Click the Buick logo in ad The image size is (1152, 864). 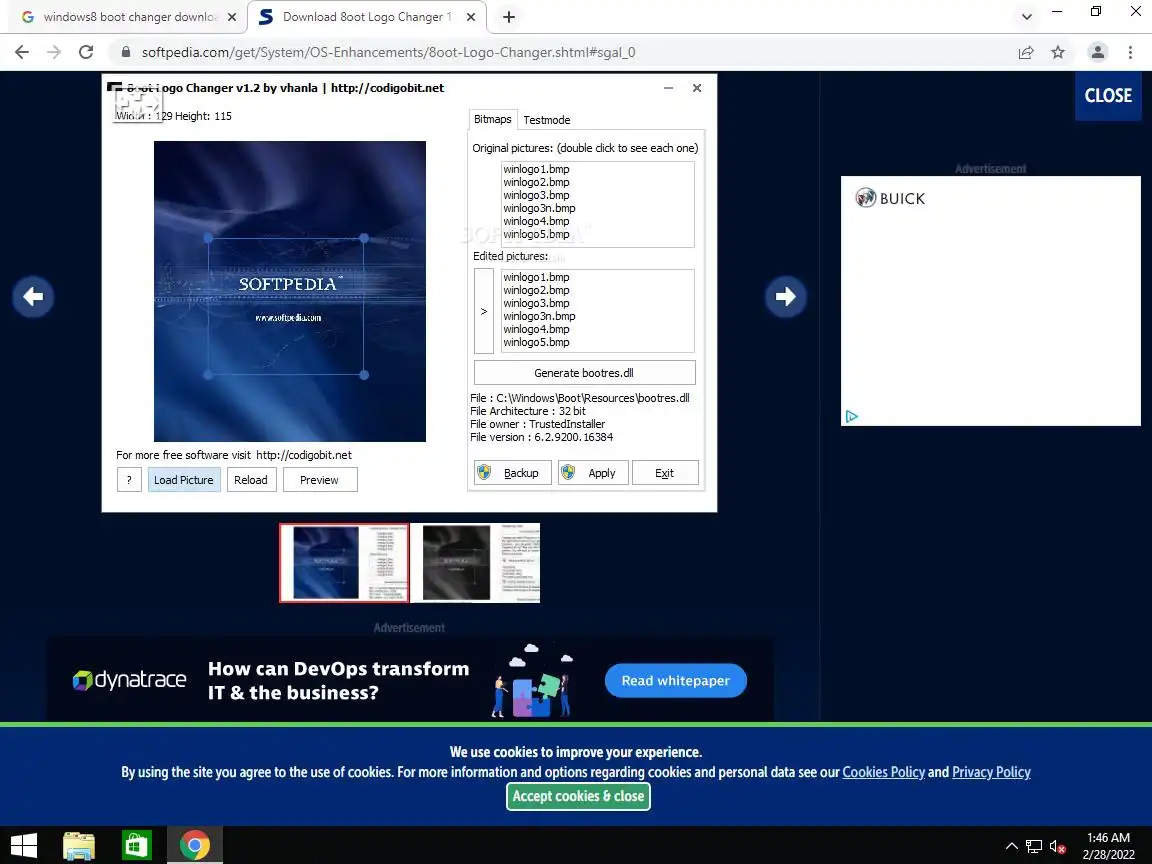click(890, 198)
